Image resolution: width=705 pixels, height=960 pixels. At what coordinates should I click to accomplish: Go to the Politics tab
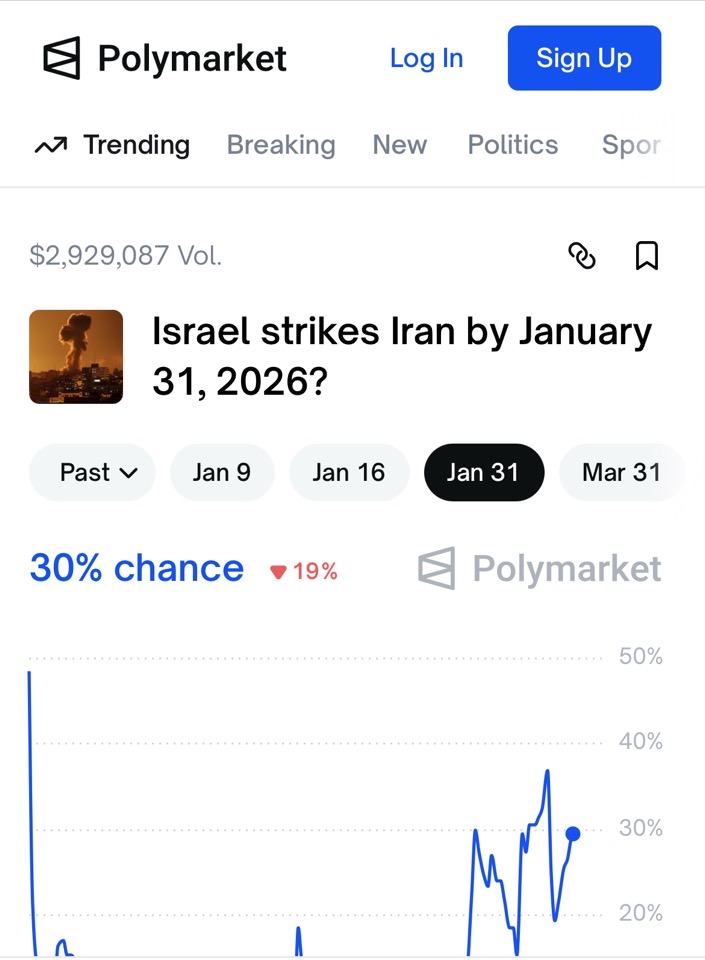click(513, 145)
